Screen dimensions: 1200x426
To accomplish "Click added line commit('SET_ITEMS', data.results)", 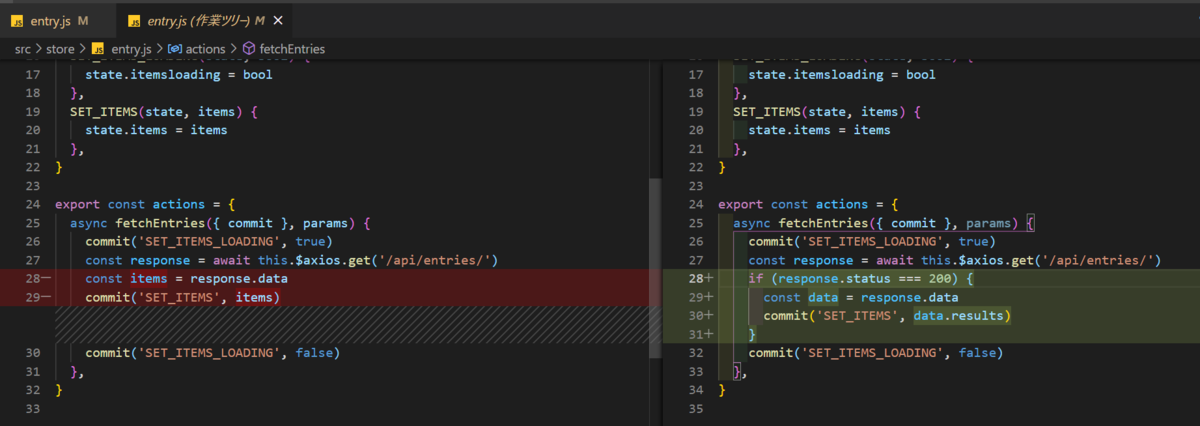I will [x=888, y=316].
